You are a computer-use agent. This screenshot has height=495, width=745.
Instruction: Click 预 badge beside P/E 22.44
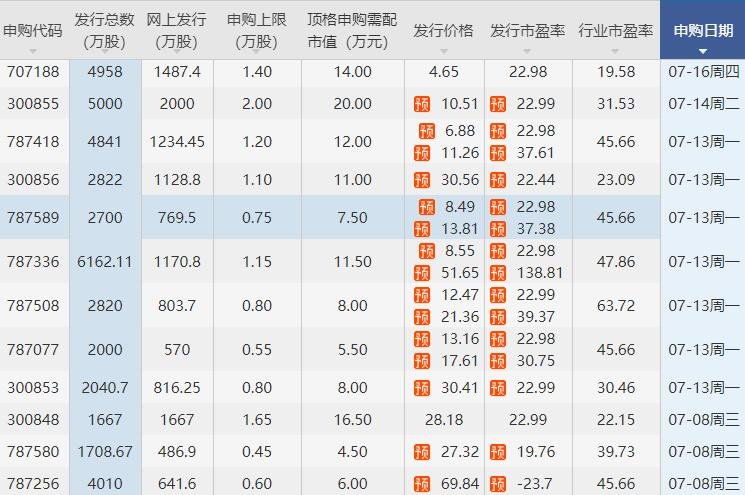tap(498, 180)
